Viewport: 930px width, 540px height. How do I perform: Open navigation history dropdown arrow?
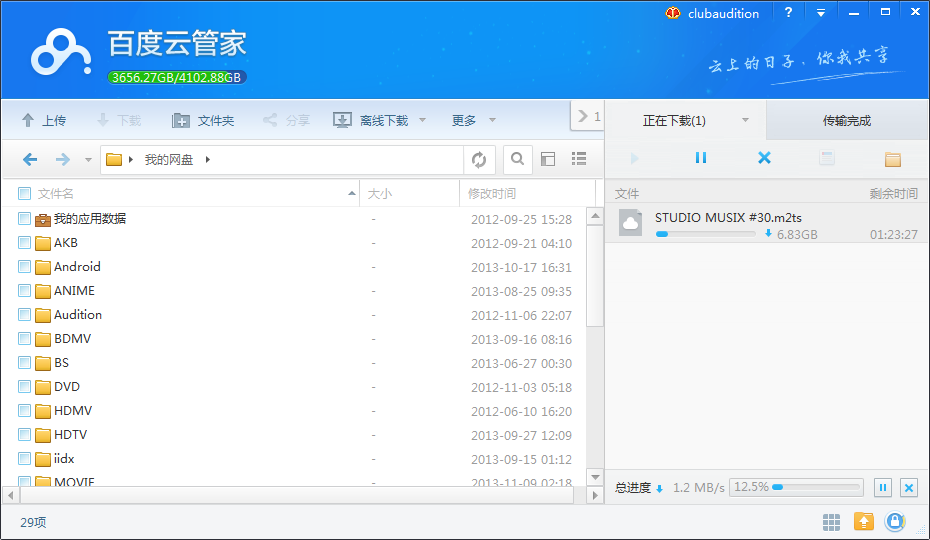pyautogui.click(x=88, y=160)
